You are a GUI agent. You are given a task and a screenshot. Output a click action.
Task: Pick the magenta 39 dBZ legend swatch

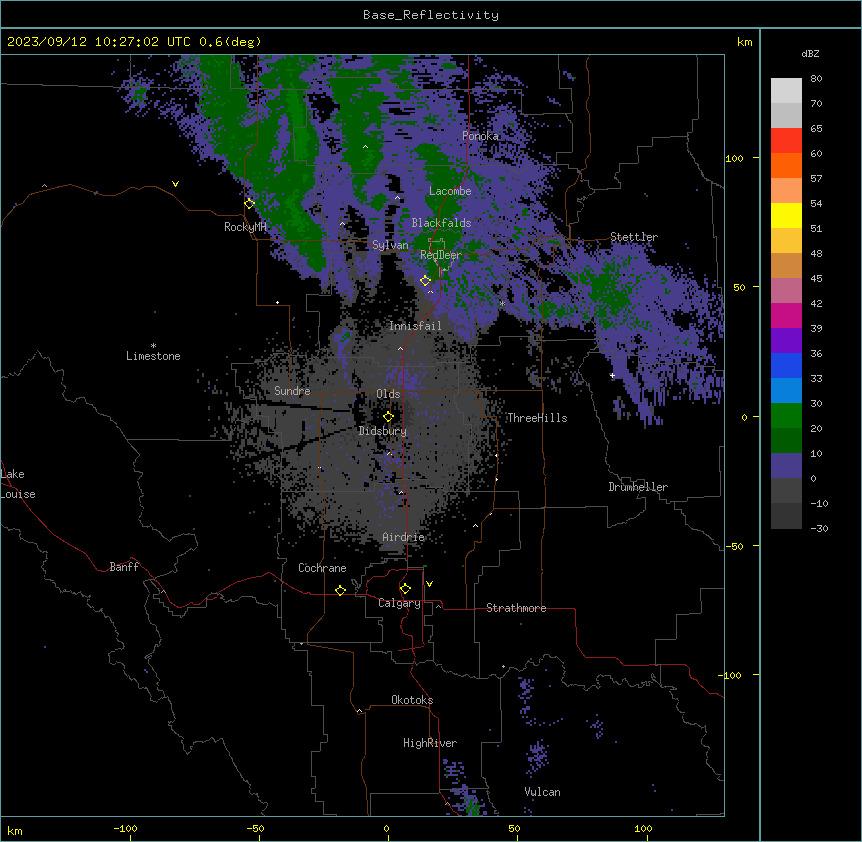click(x=786, y=315)
